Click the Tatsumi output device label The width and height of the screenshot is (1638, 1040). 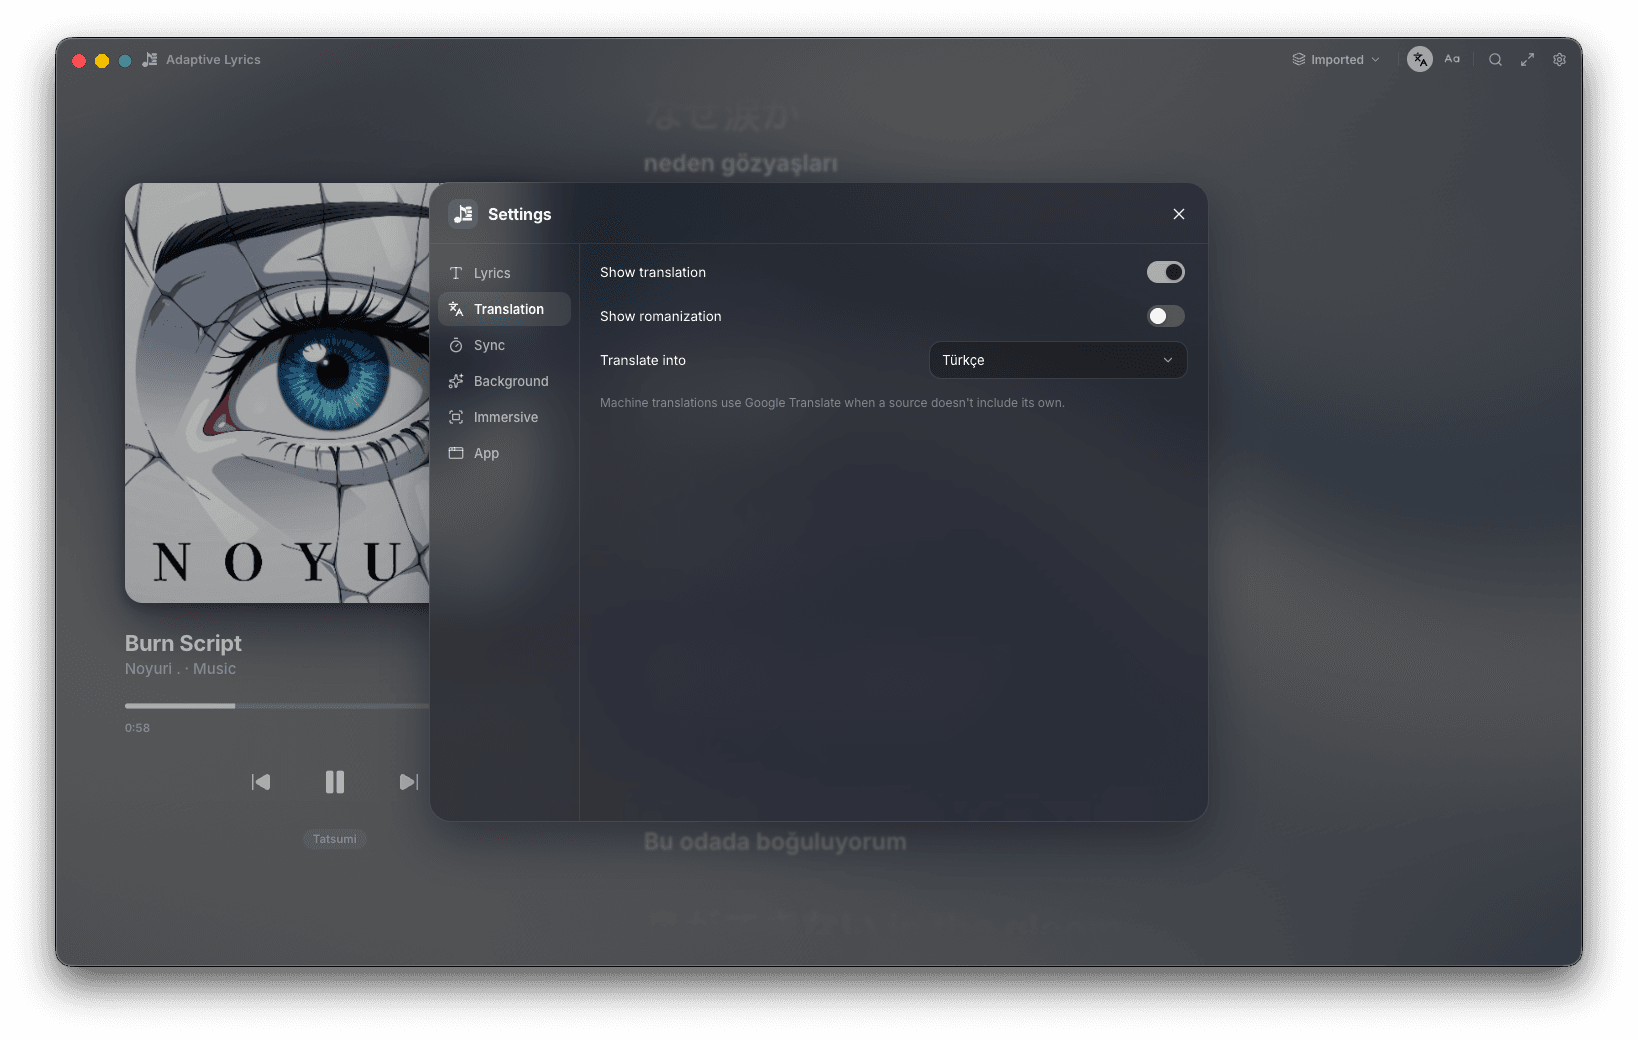coord(335,839)
